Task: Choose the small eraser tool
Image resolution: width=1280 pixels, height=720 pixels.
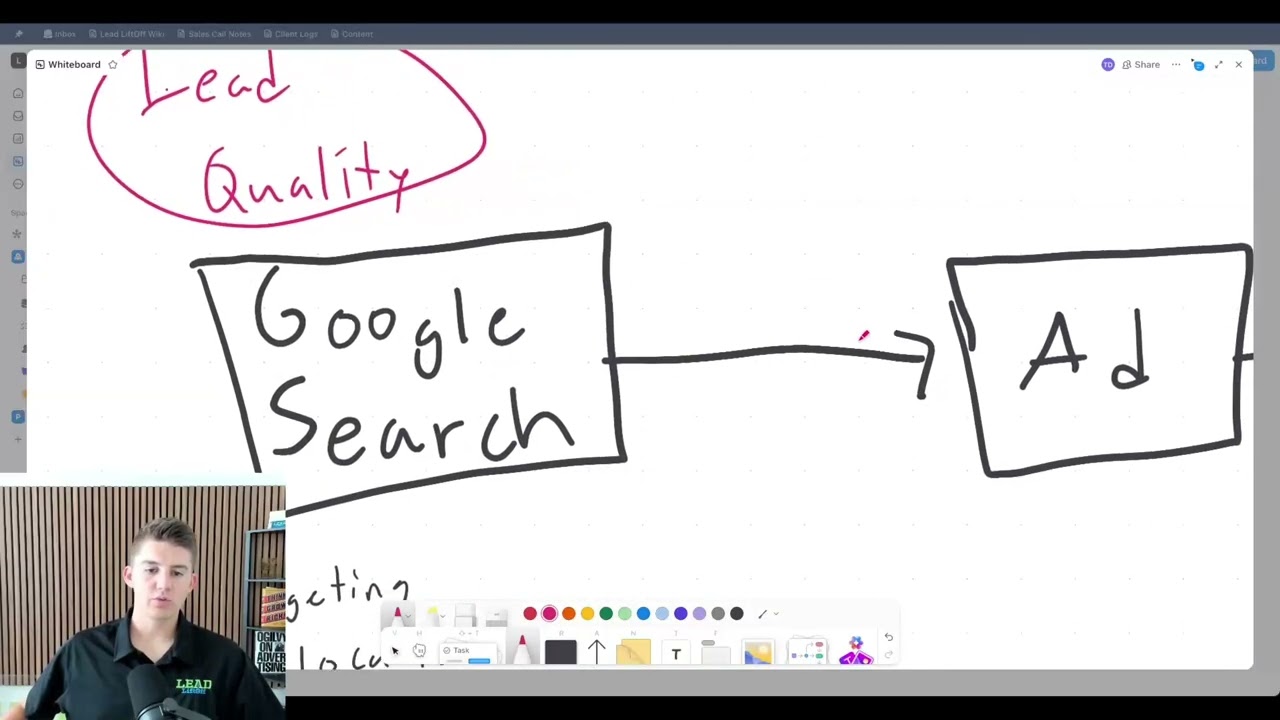Action: pos(497,616)
